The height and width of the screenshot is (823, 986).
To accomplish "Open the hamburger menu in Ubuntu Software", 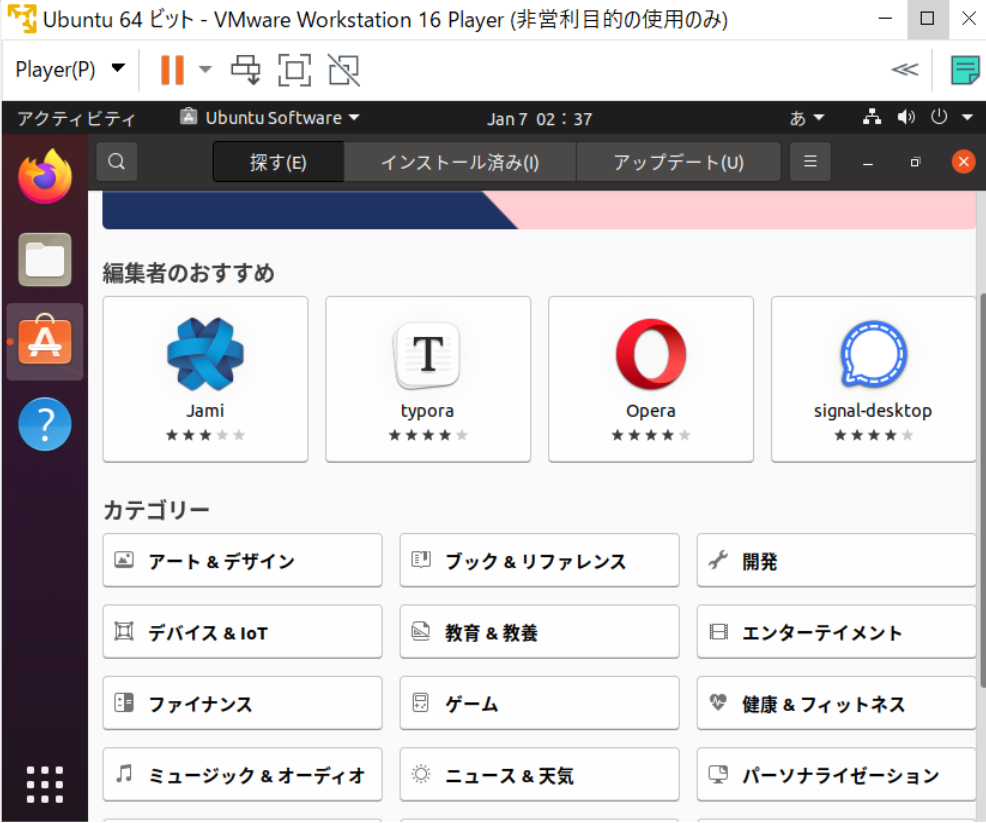I will [x=810, y=162].
